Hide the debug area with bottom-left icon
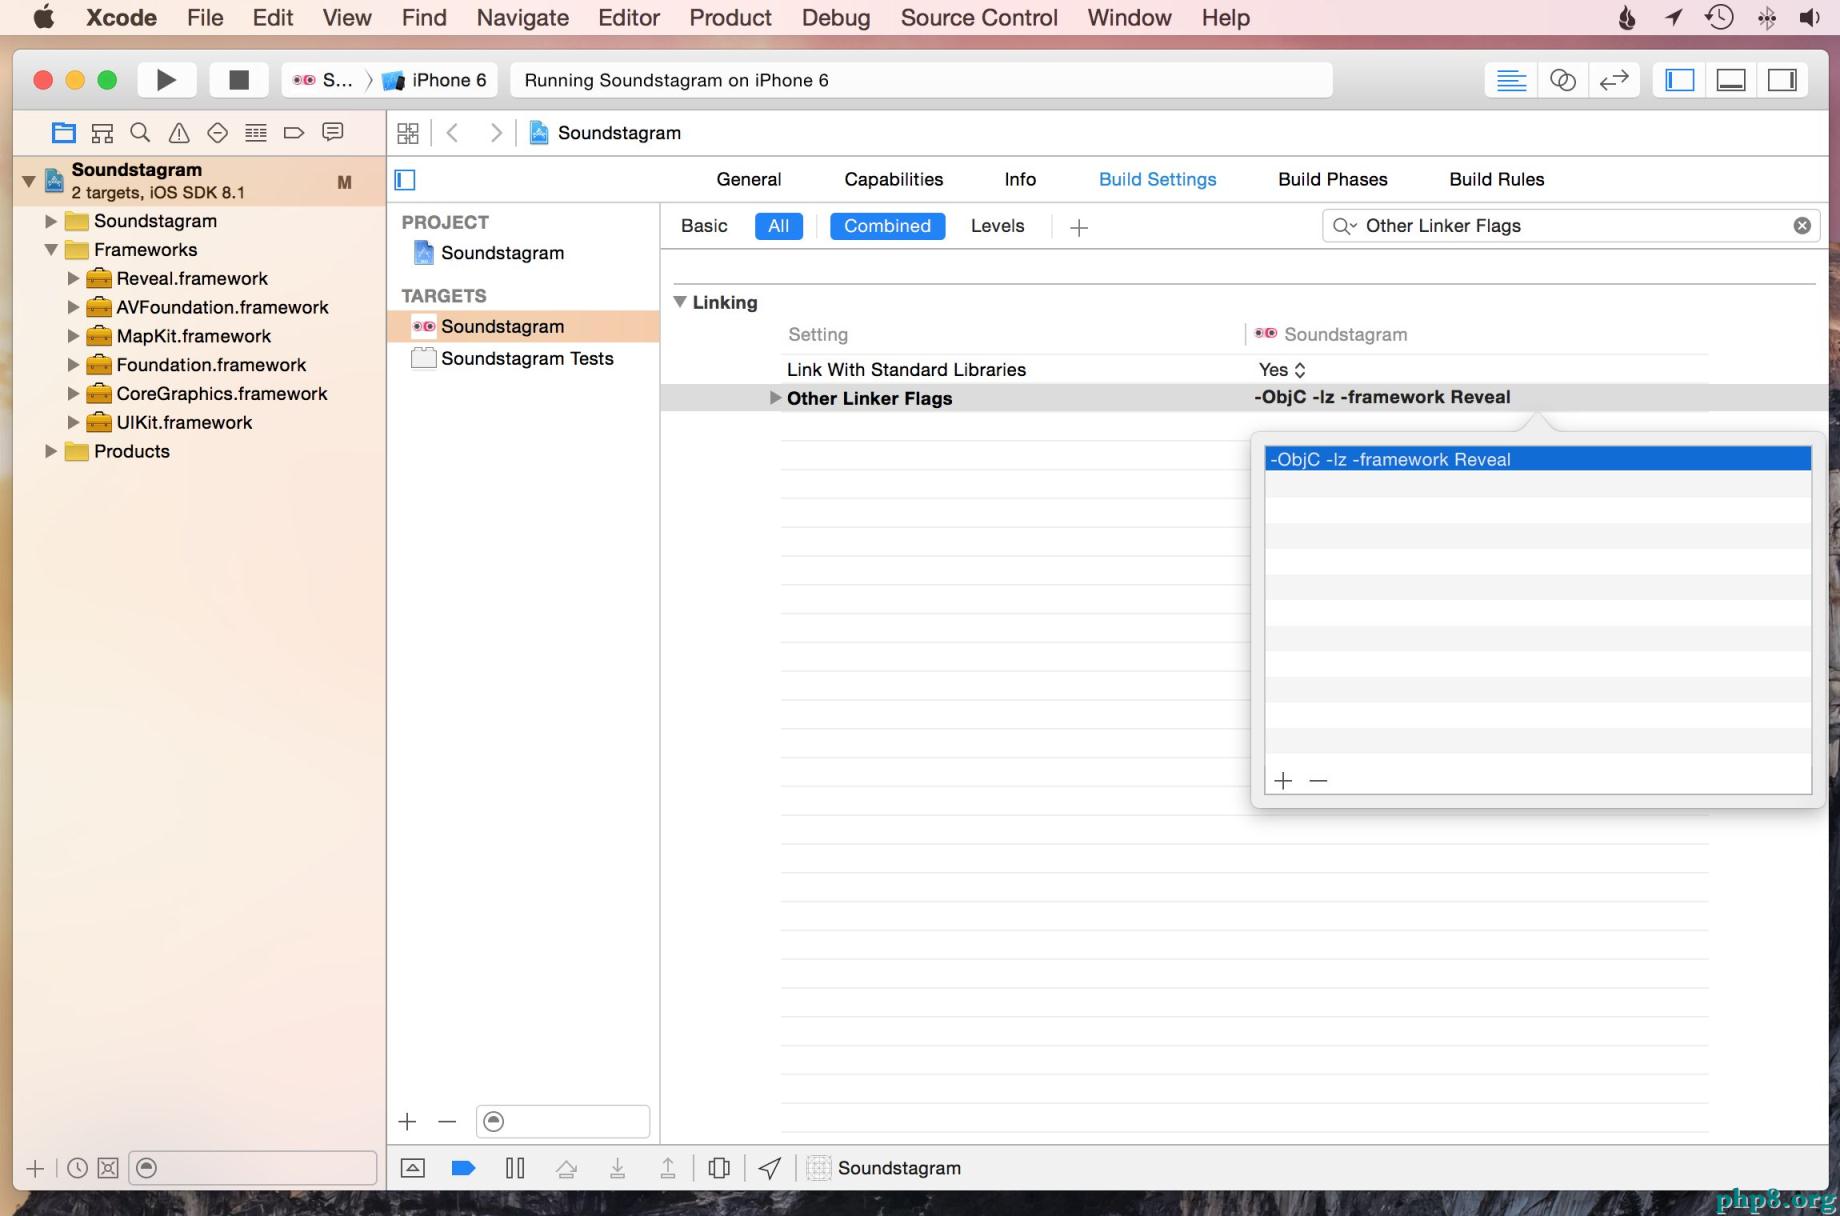This screenshot has height=1216, width=1840. 413,1168
